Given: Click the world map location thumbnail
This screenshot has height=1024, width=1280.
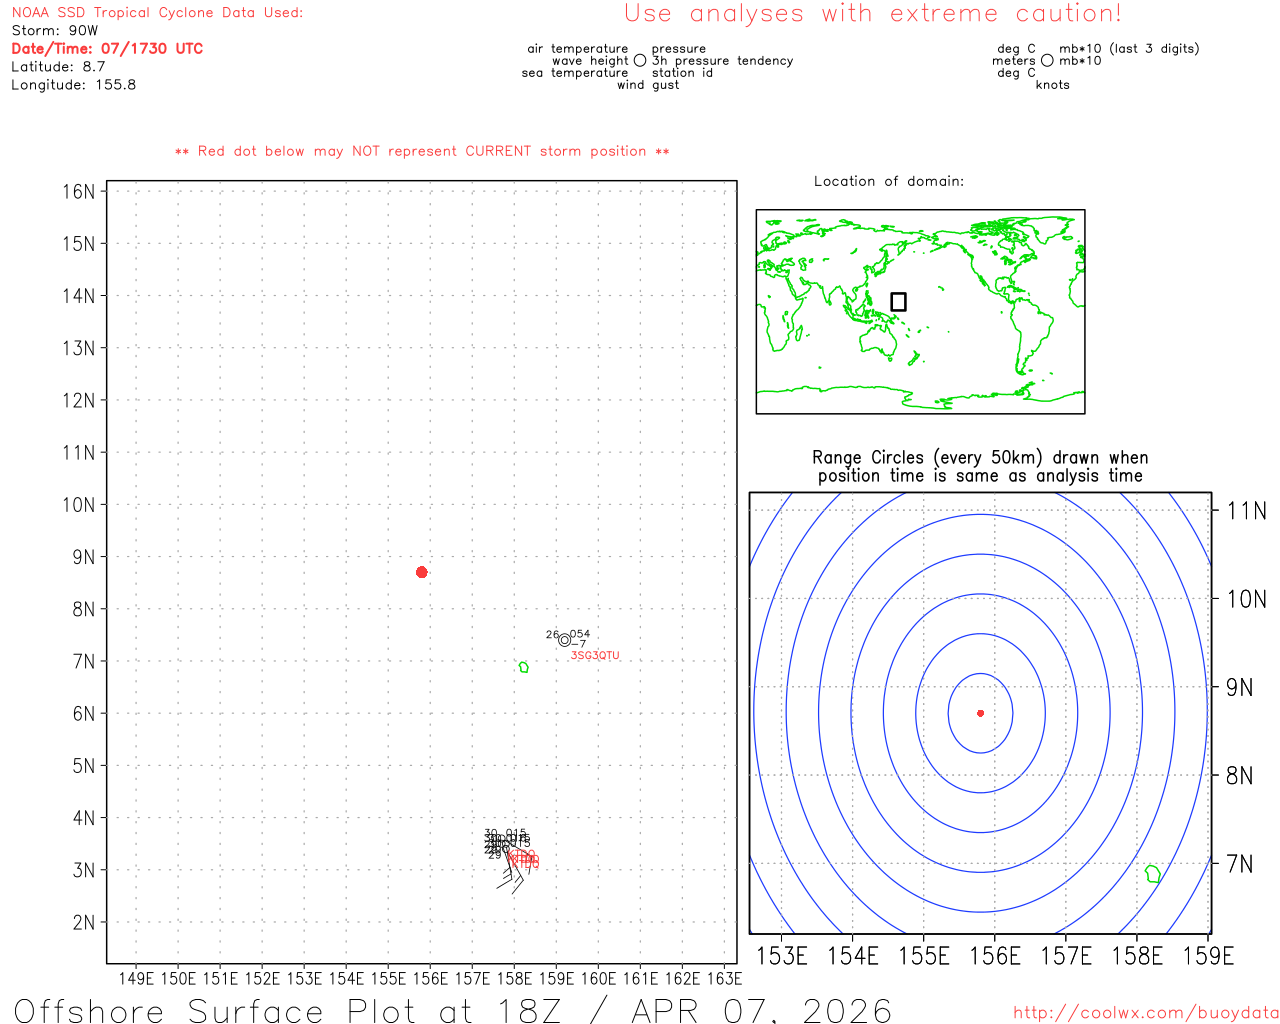Looking at the screenshot, I should [x=920, y=312].
